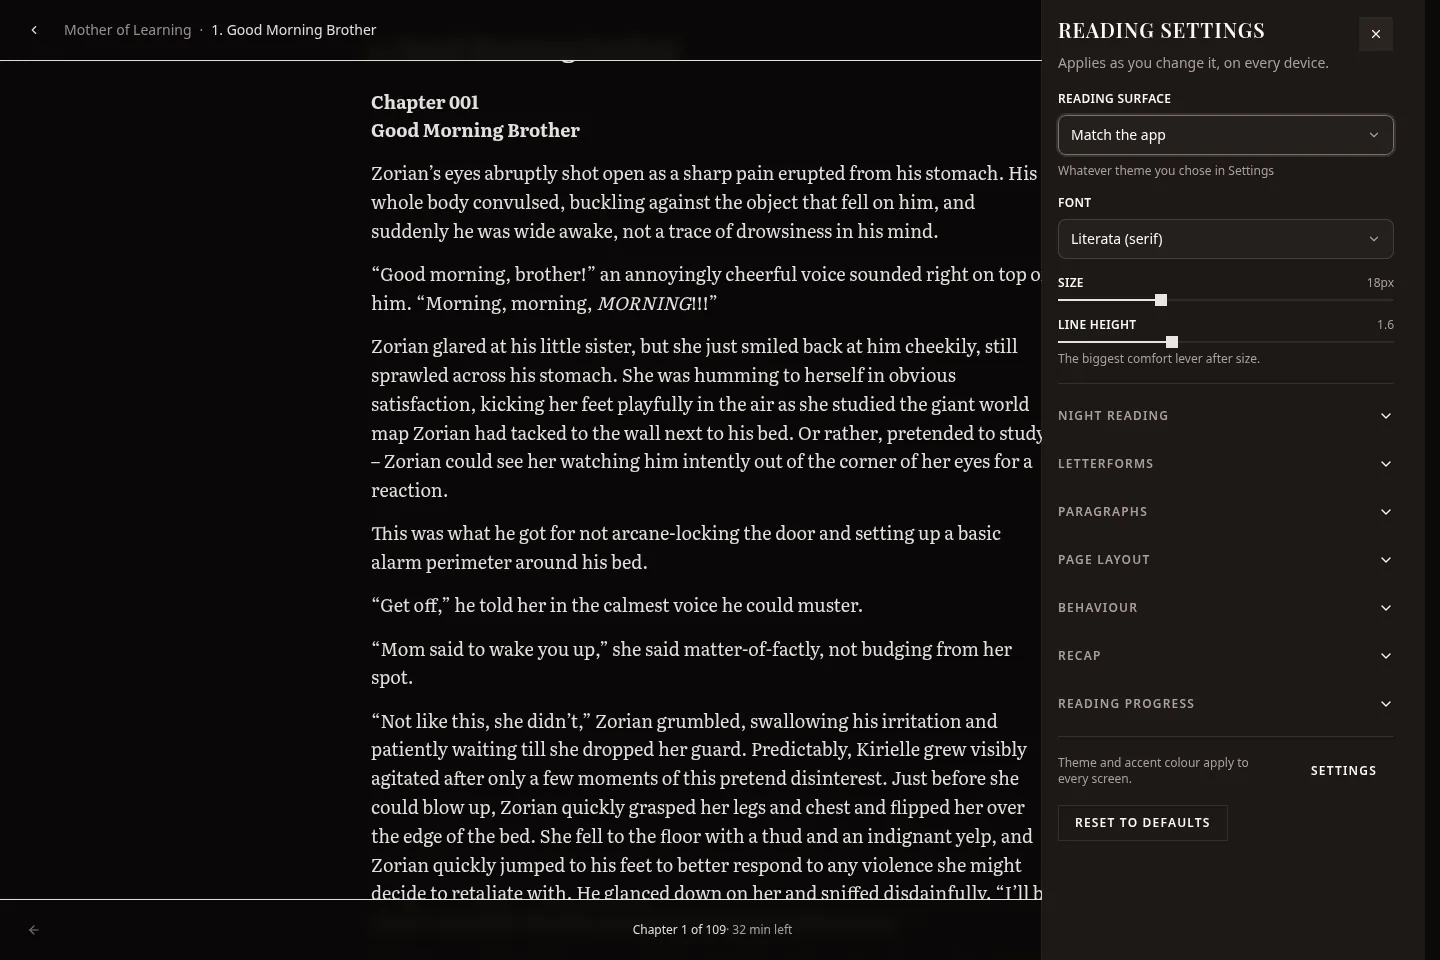Click the back arrow beside Mother of Learning

pos(34,30)
